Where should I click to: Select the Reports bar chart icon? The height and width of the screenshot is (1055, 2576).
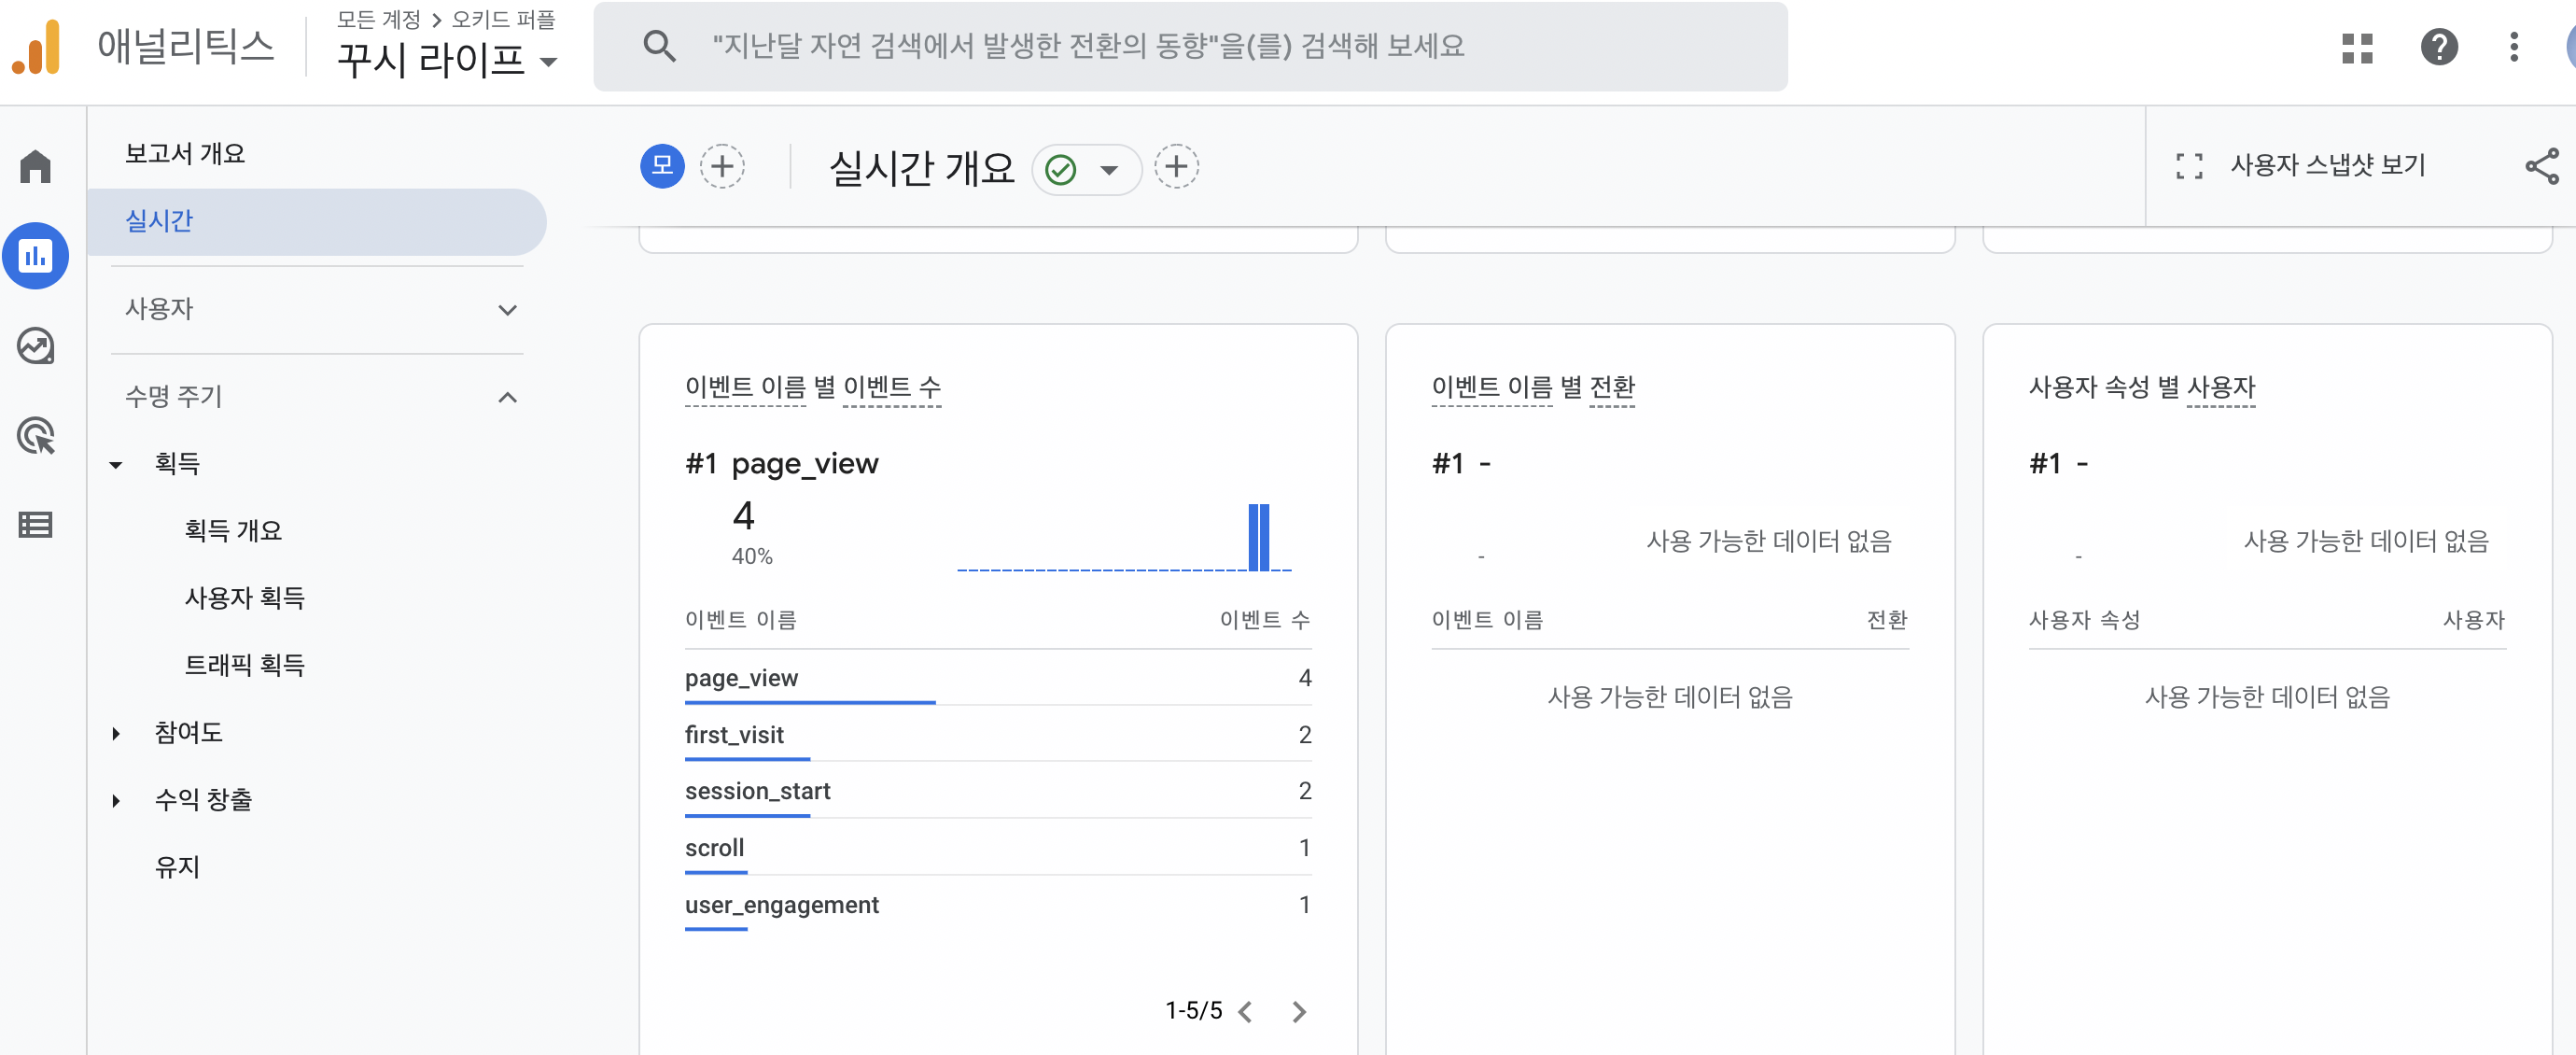tap(36, 256)
